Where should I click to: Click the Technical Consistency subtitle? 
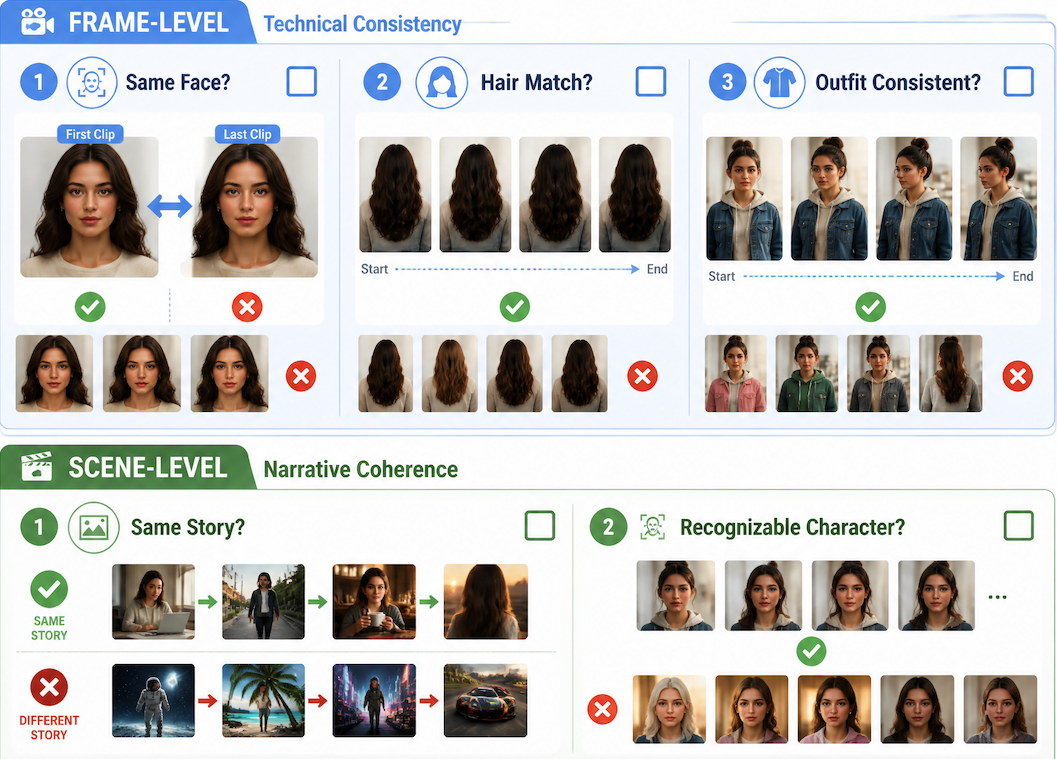(x=362, y=24)
